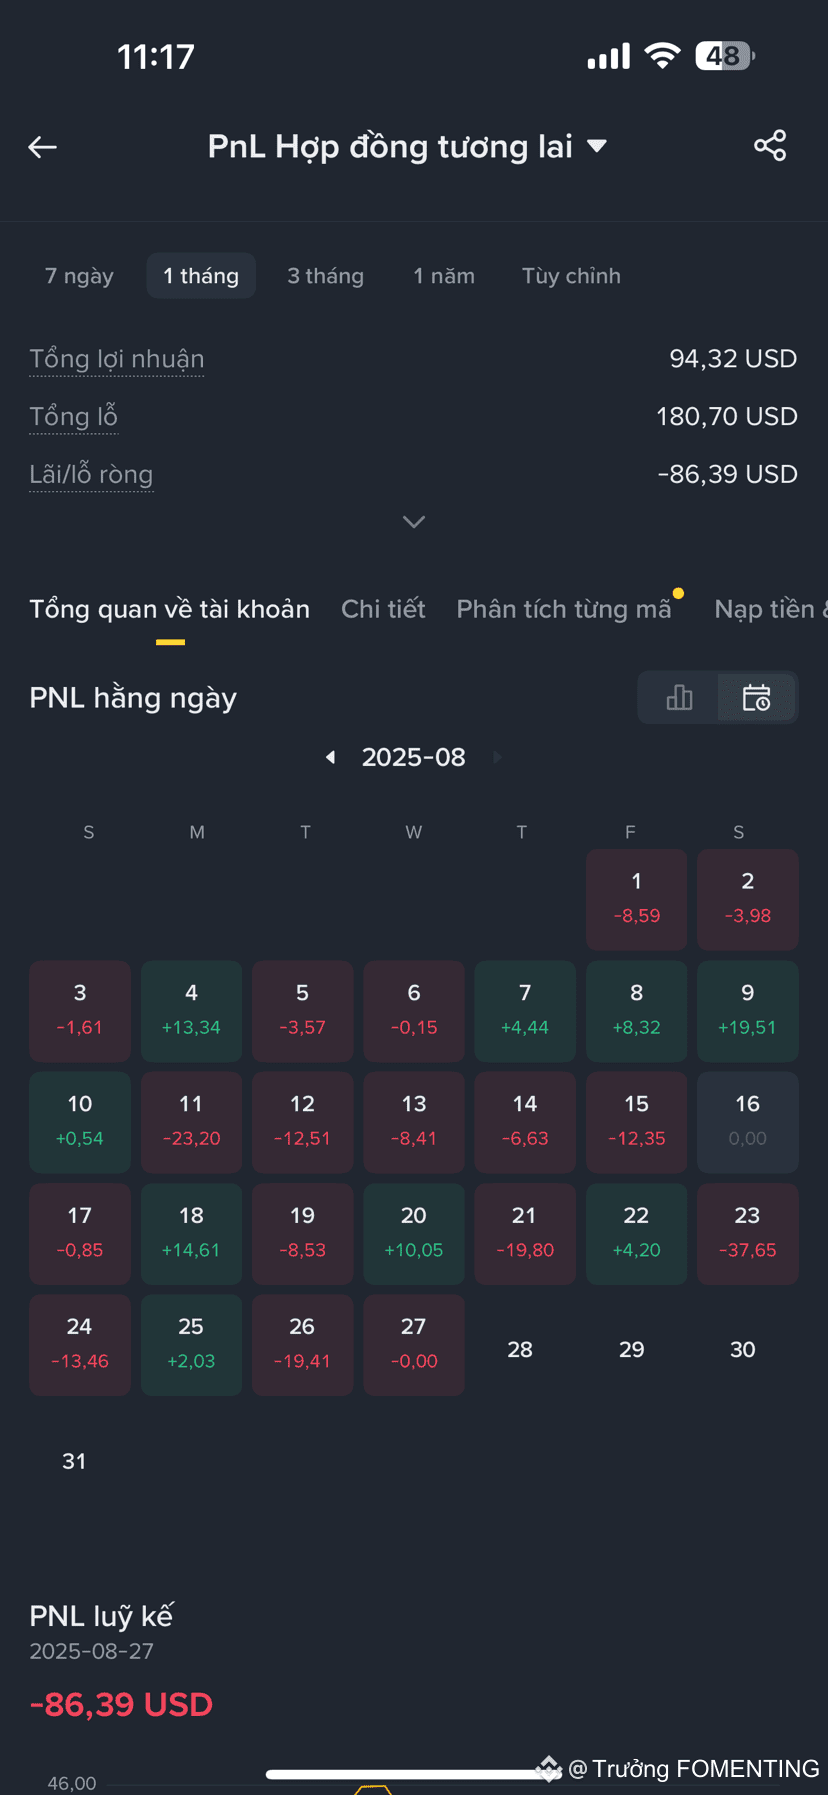Screen dimensions: 828x1795
Task: Open the Chi tiết tab
Action: coord(383,609)
